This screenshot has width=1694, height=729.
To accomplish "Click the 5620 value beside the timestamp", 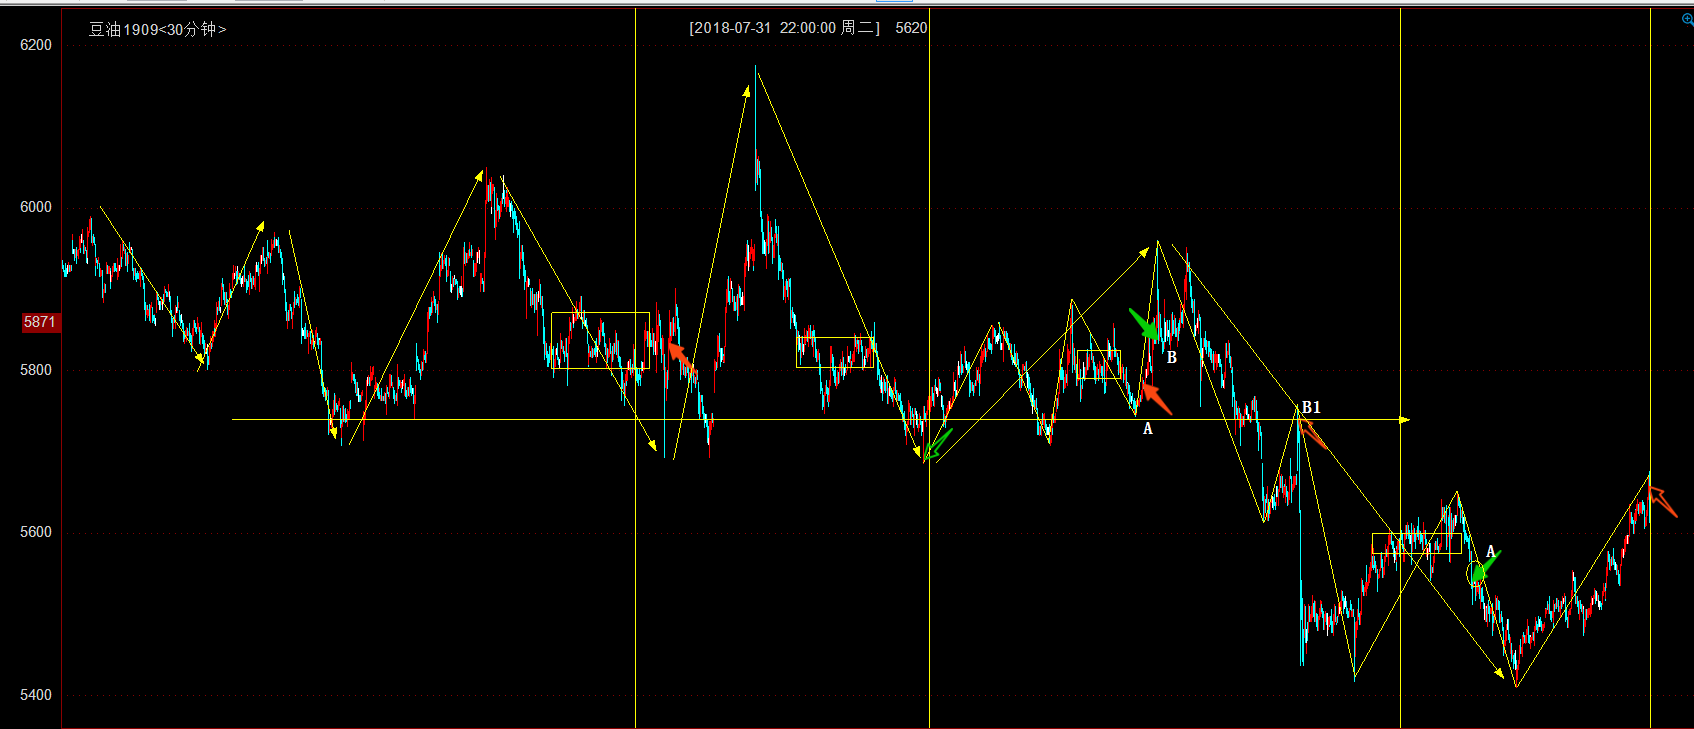I will point(911,28).
